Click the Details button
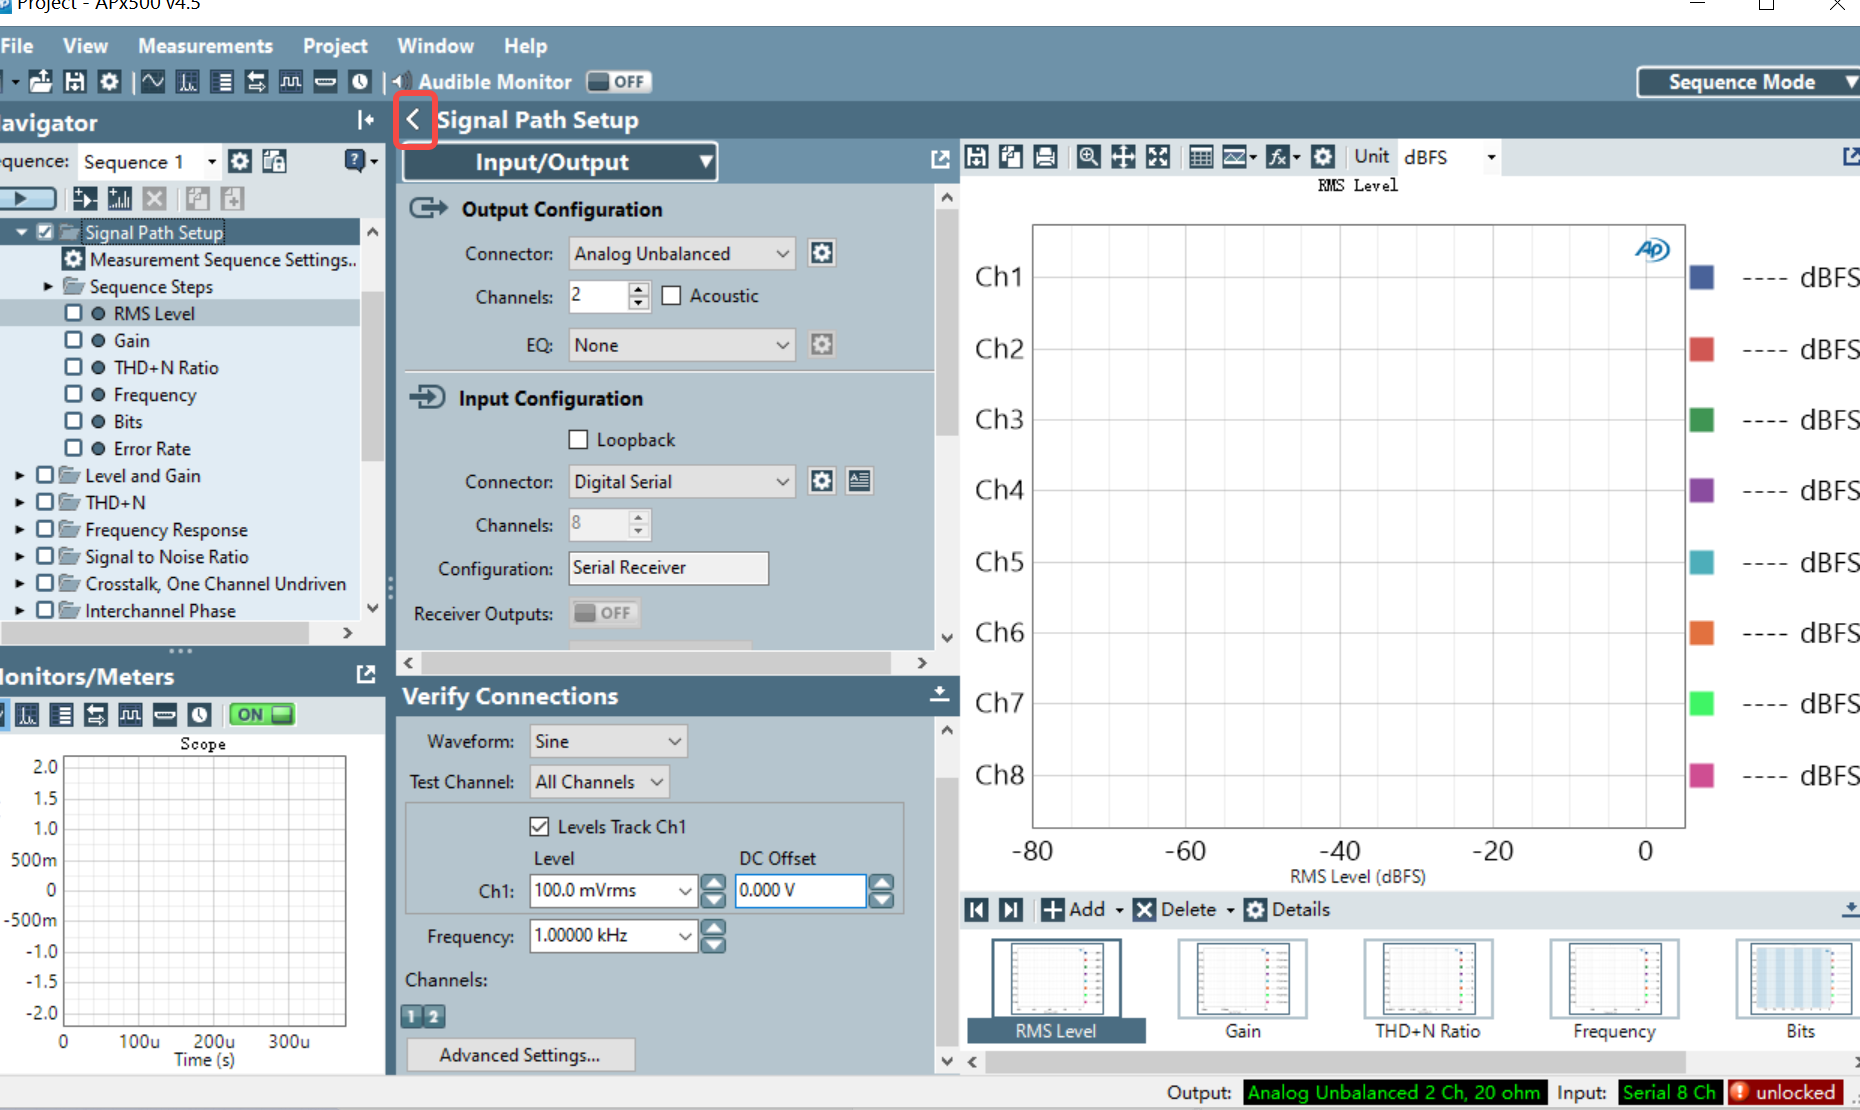Viewport: 1860px width, 1110px height. click(1288, 909)
